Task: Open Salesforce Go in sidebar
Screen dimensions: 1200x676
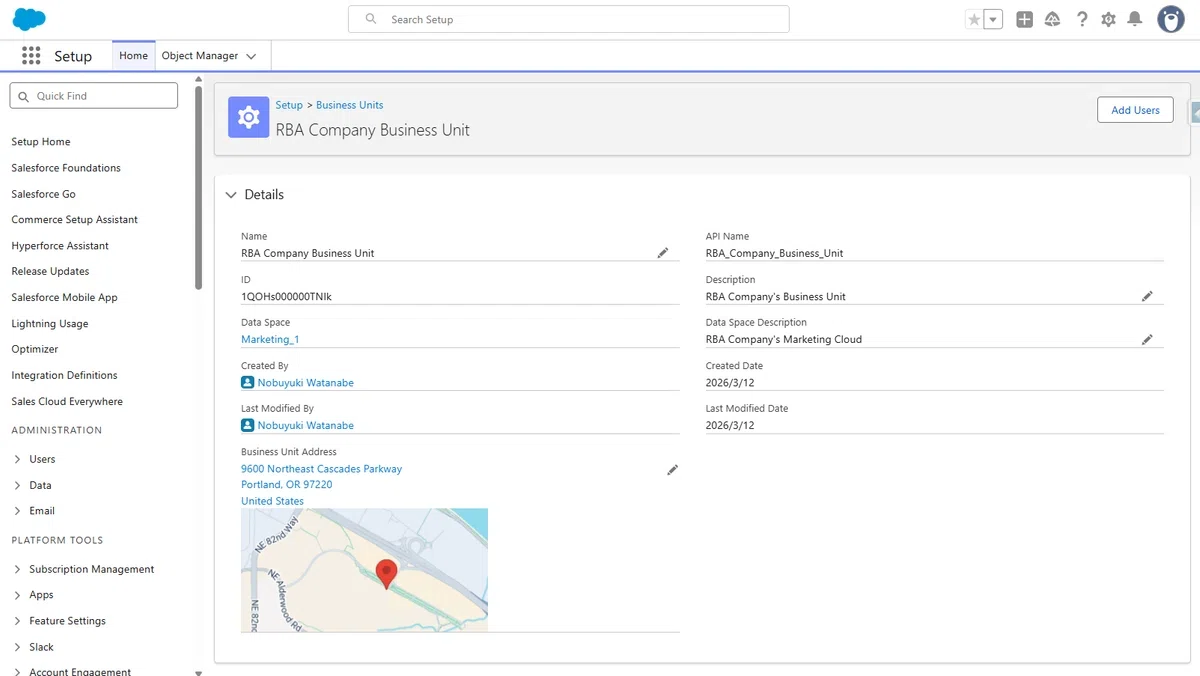Action: pyautogui.click(x=43, y=194)
